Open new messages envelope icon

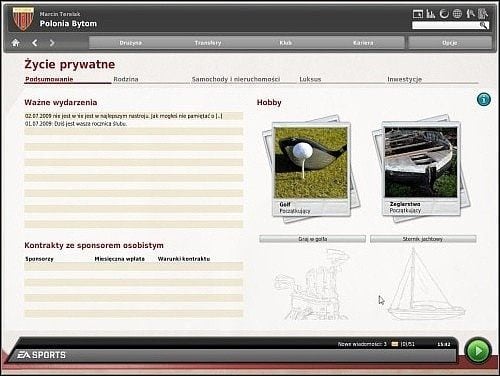click(x=395, y=344)
